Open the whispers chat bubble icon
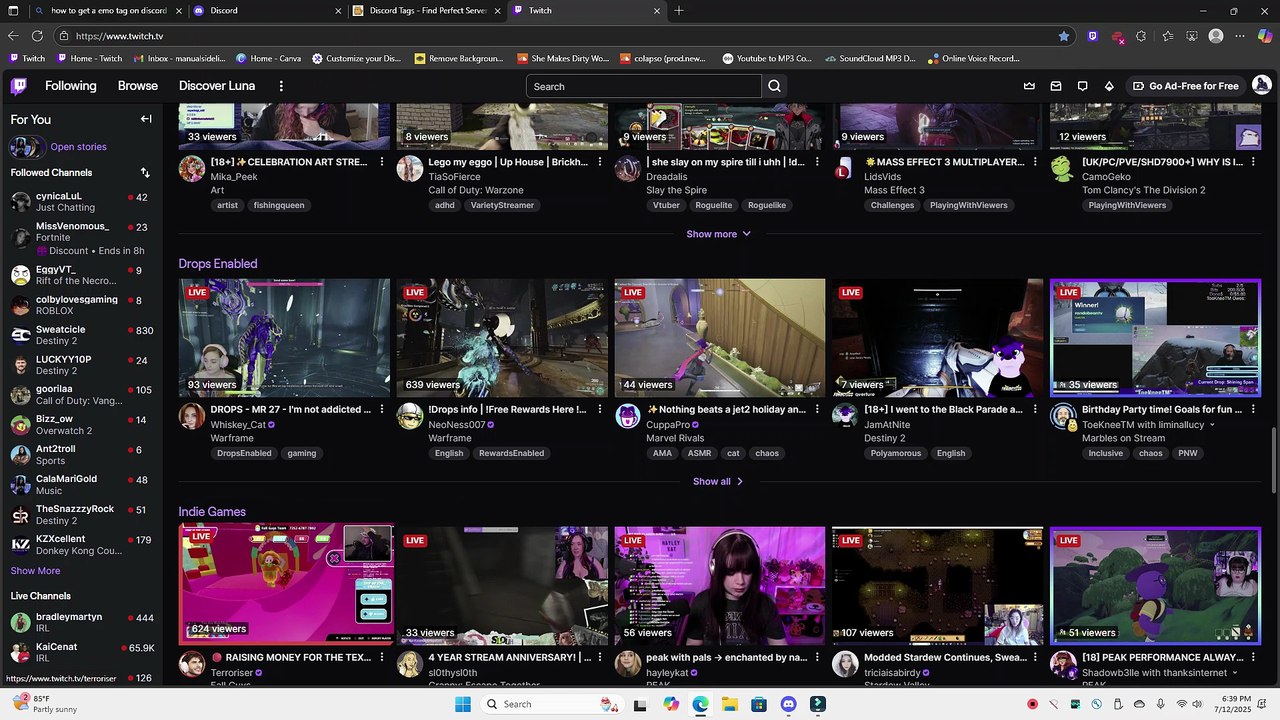The image size is (1280, 720). point(1082,86)
